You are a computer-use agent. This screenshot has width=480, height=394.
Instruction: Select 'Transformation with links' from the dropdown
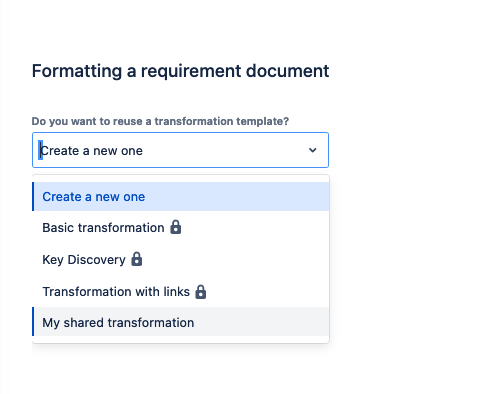(181, 291)
